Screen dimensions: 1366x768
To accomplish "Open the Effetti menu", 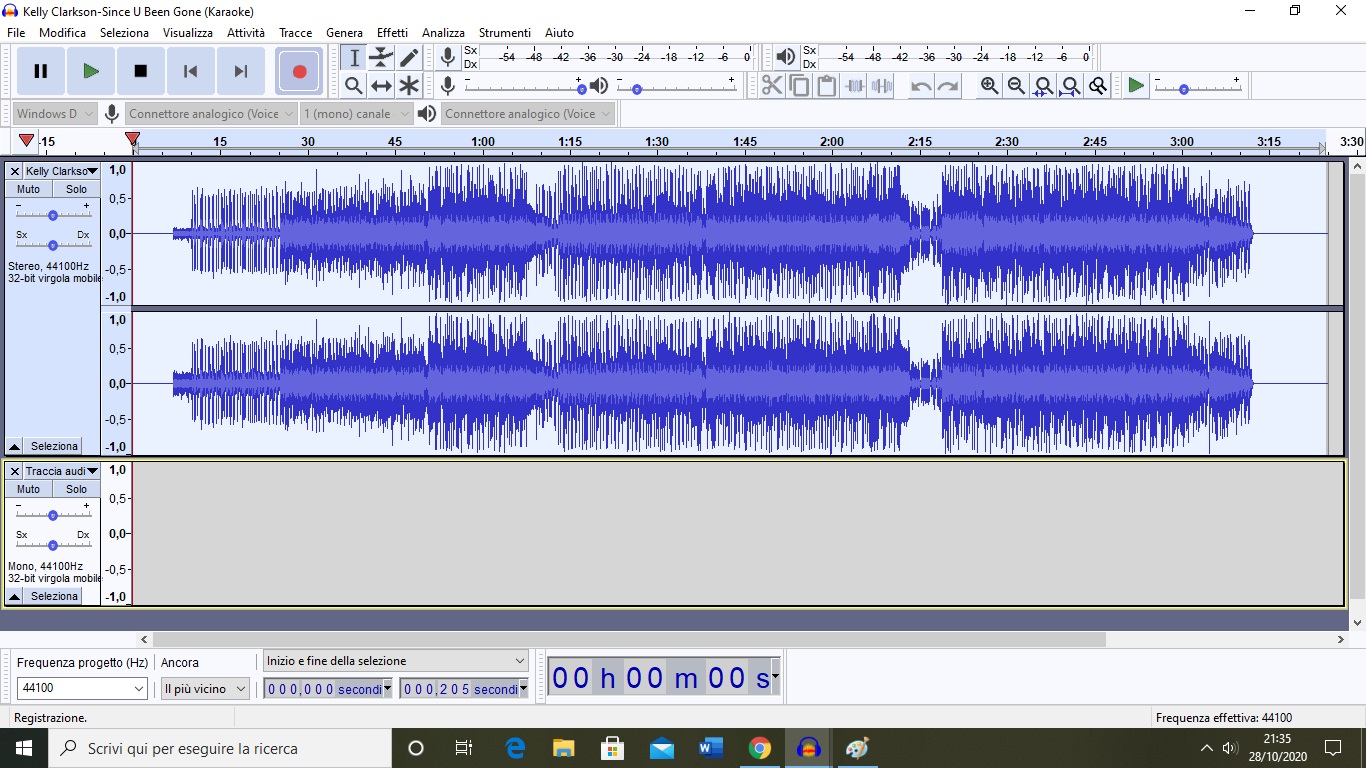I will click(x=393, y=33).
